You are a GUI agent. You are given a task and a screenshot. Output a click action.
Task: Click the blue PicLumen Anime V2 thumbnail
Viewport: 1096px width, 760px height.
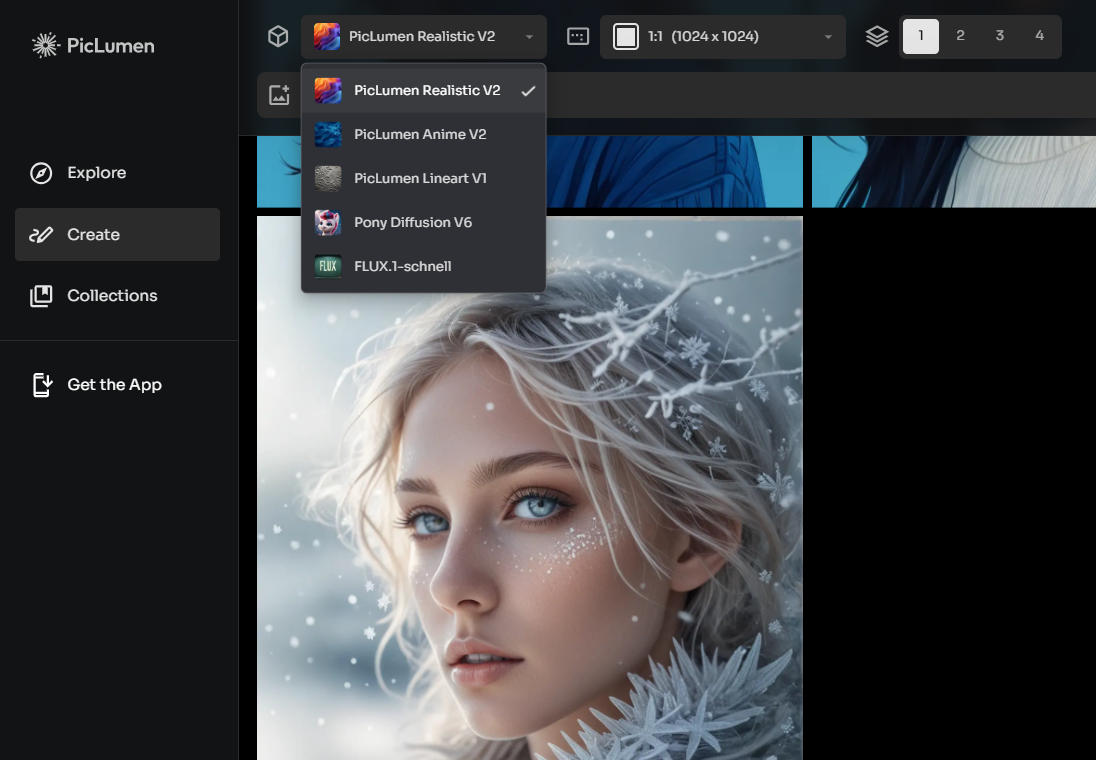tap(328, 134)
